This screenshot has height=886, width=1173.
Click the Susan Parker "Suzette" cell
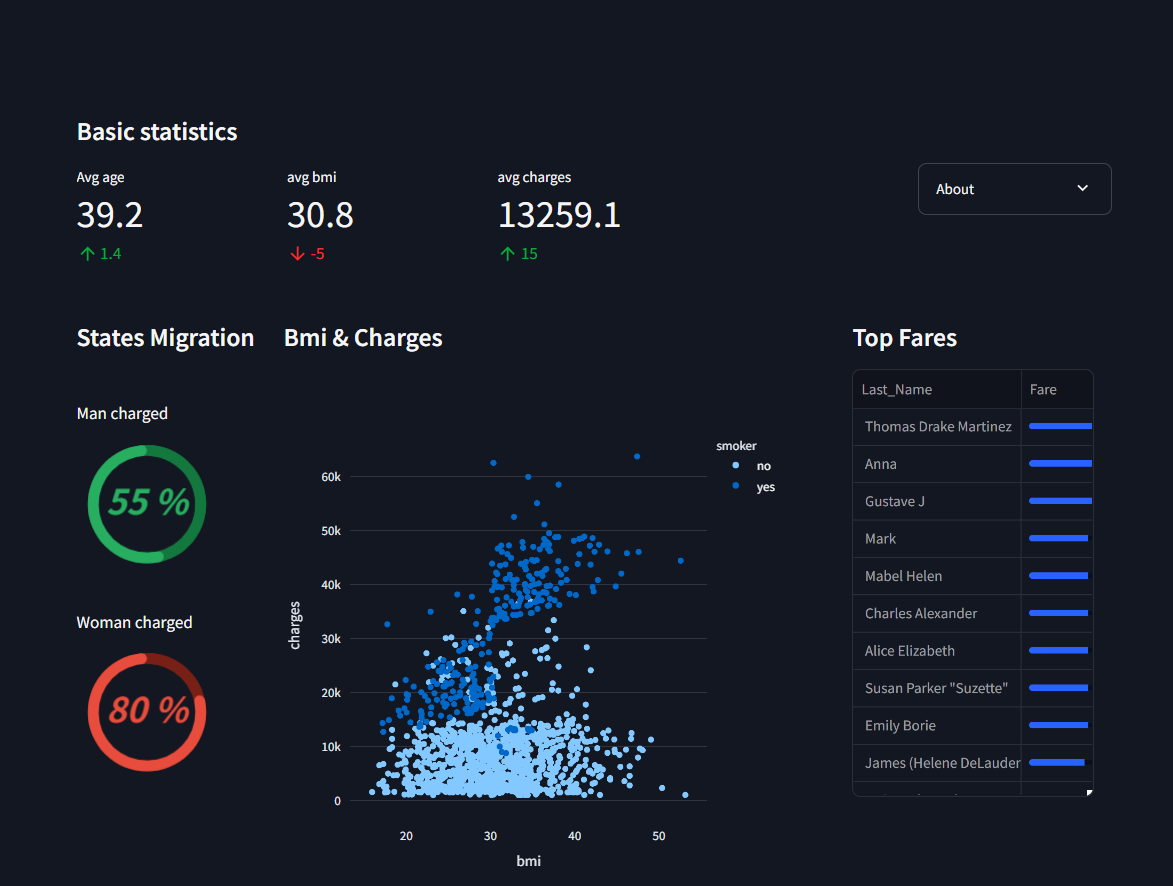[937, 688]
